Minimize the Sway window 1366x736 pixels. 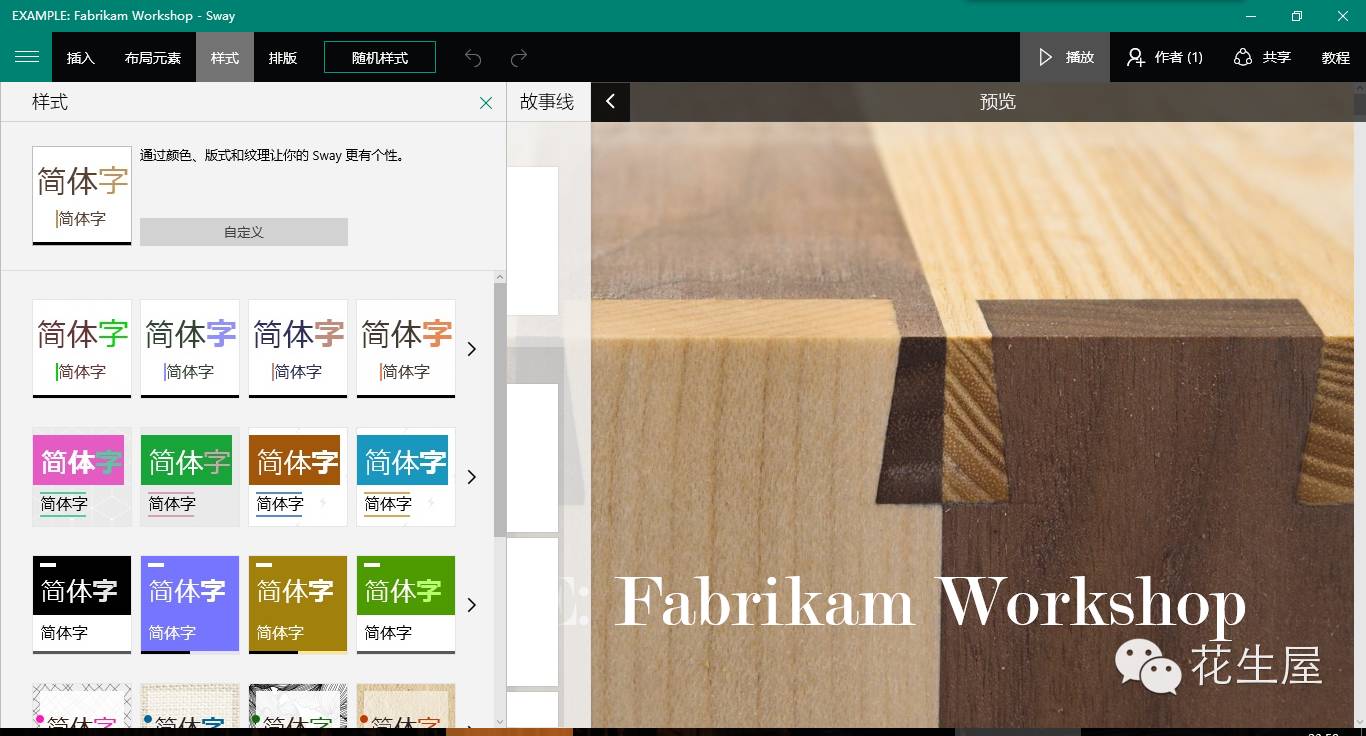click(x=1251, y=16)
